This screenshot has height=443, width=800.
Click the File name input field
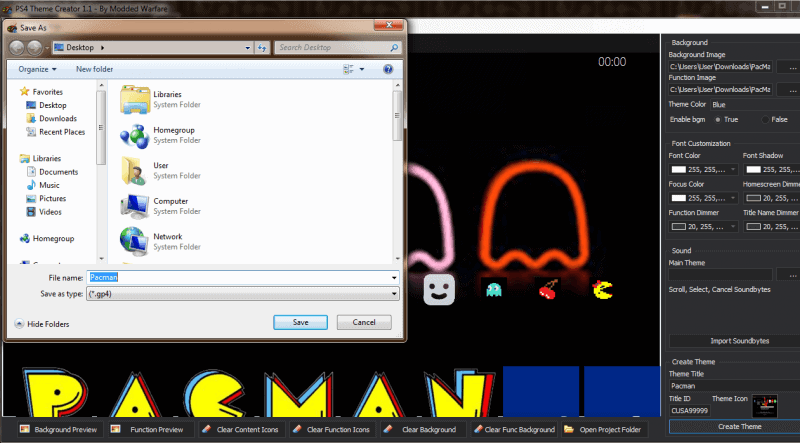239,278
